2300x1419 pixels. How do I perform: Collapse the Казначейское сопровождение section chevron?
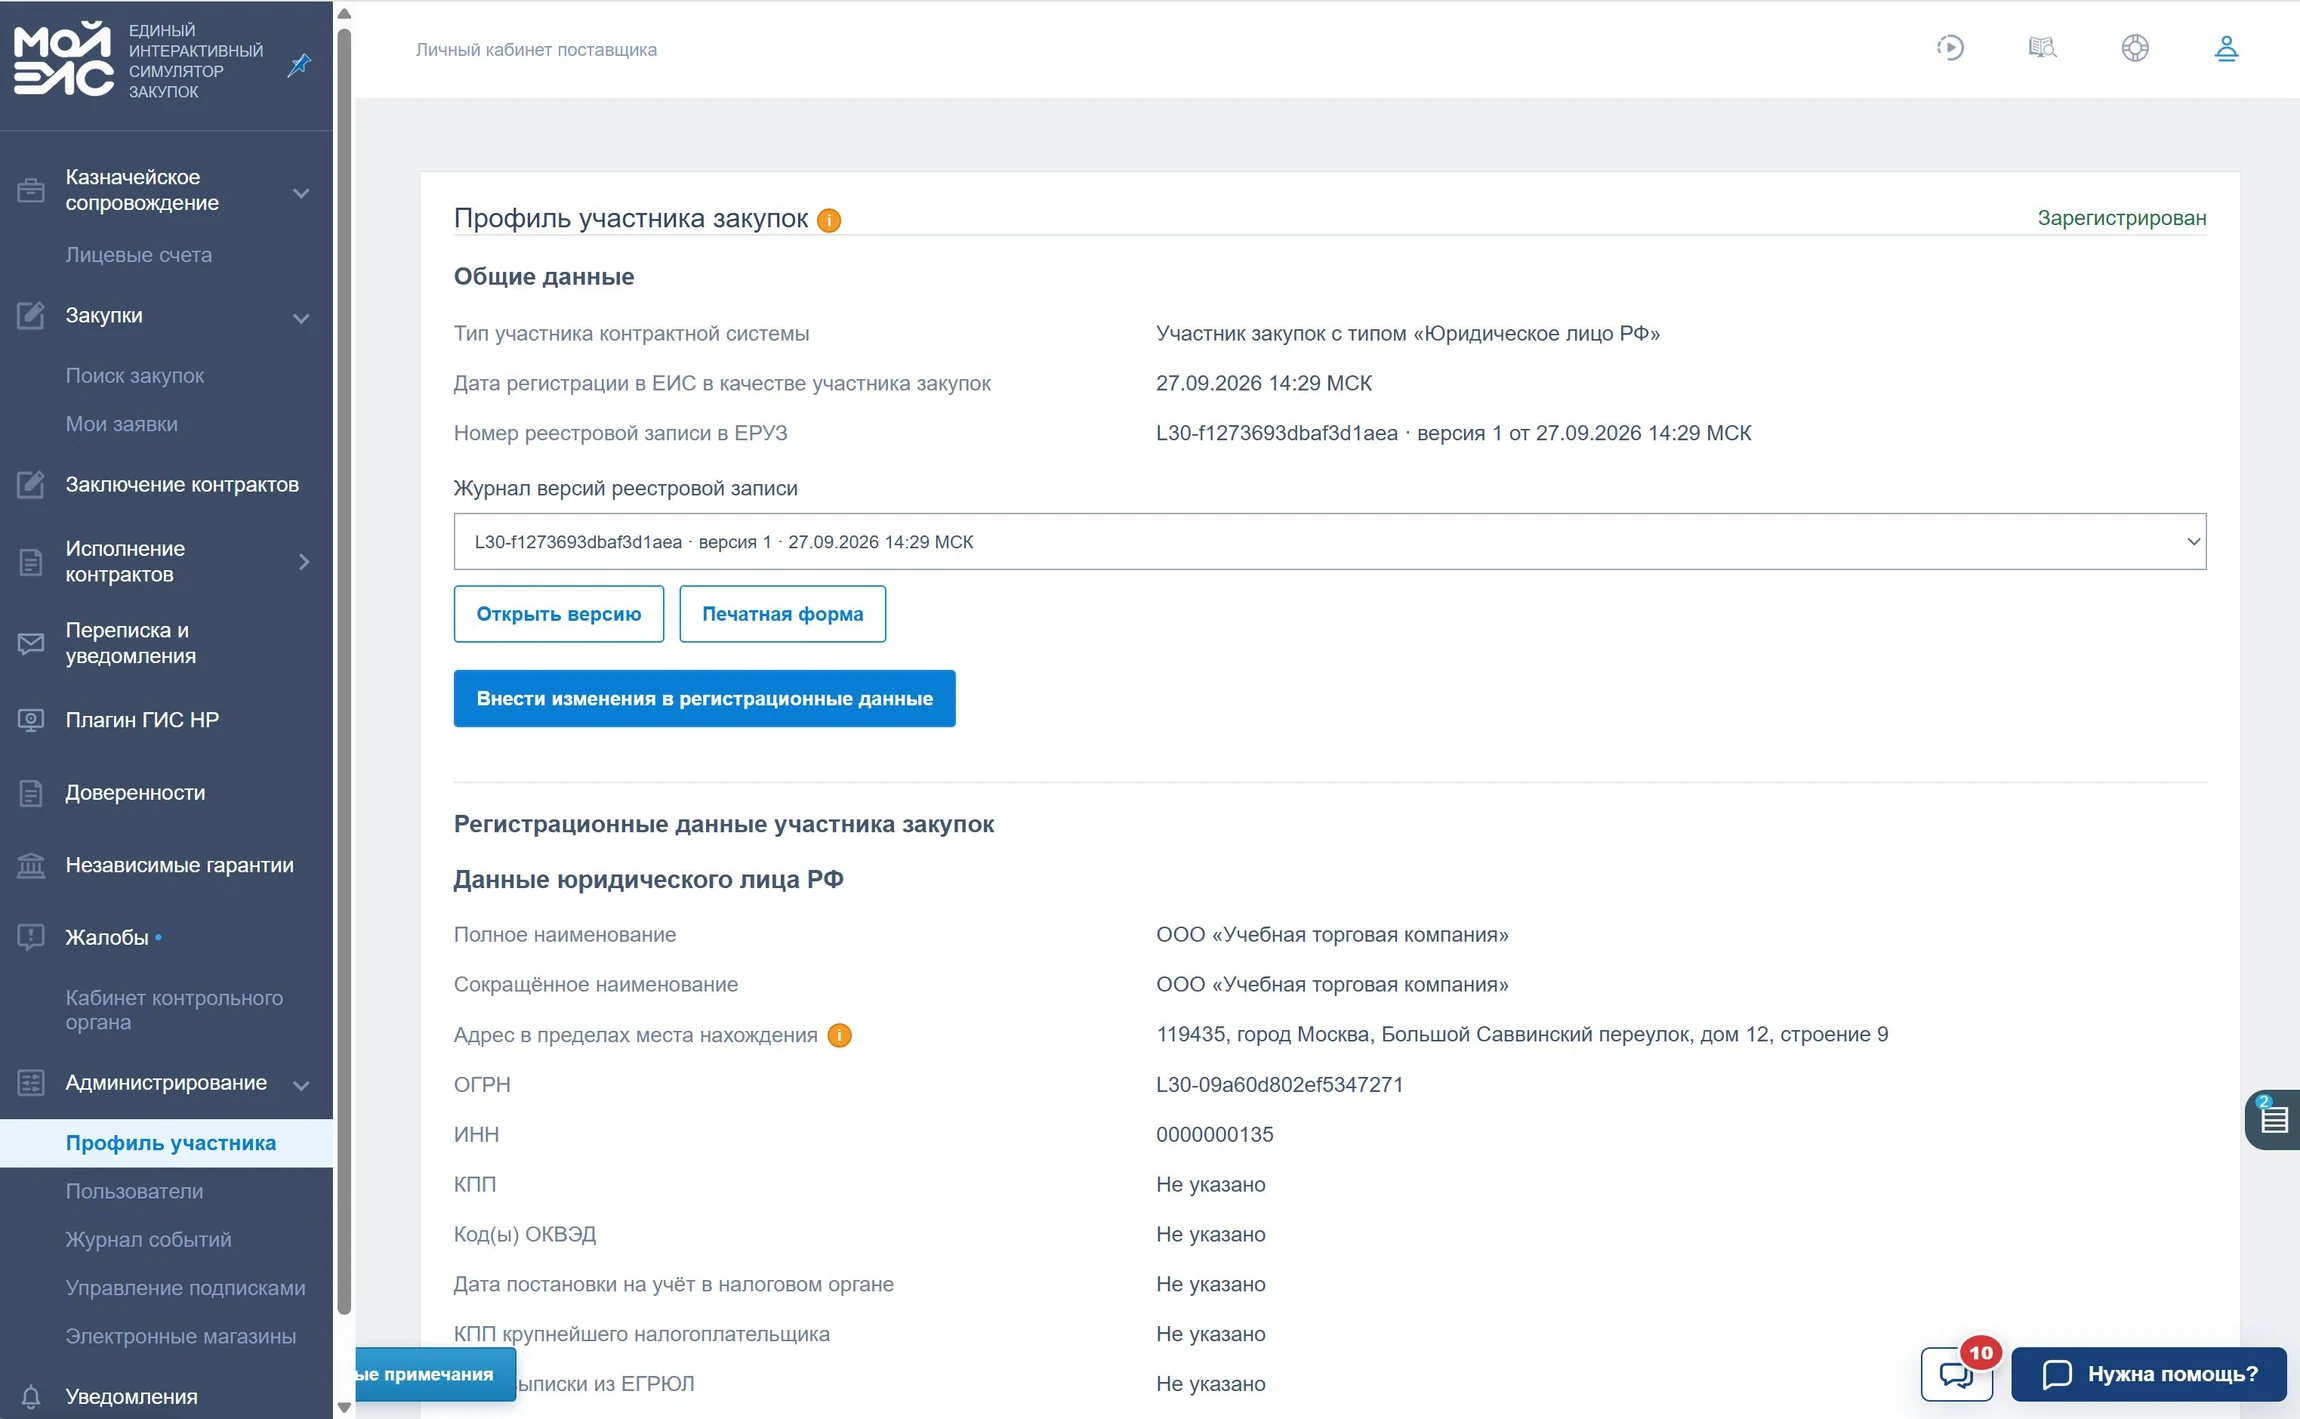coord(301,192)
